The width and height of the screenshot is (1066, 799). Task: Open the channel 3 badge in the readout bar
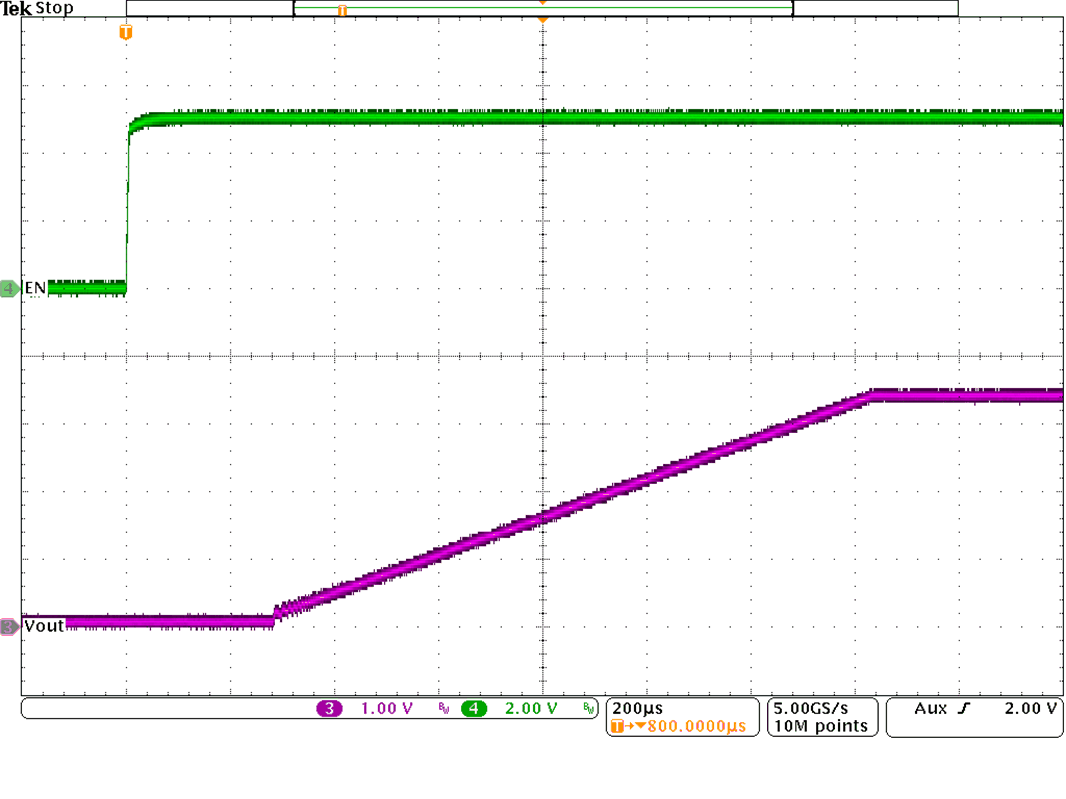point(330,708)
